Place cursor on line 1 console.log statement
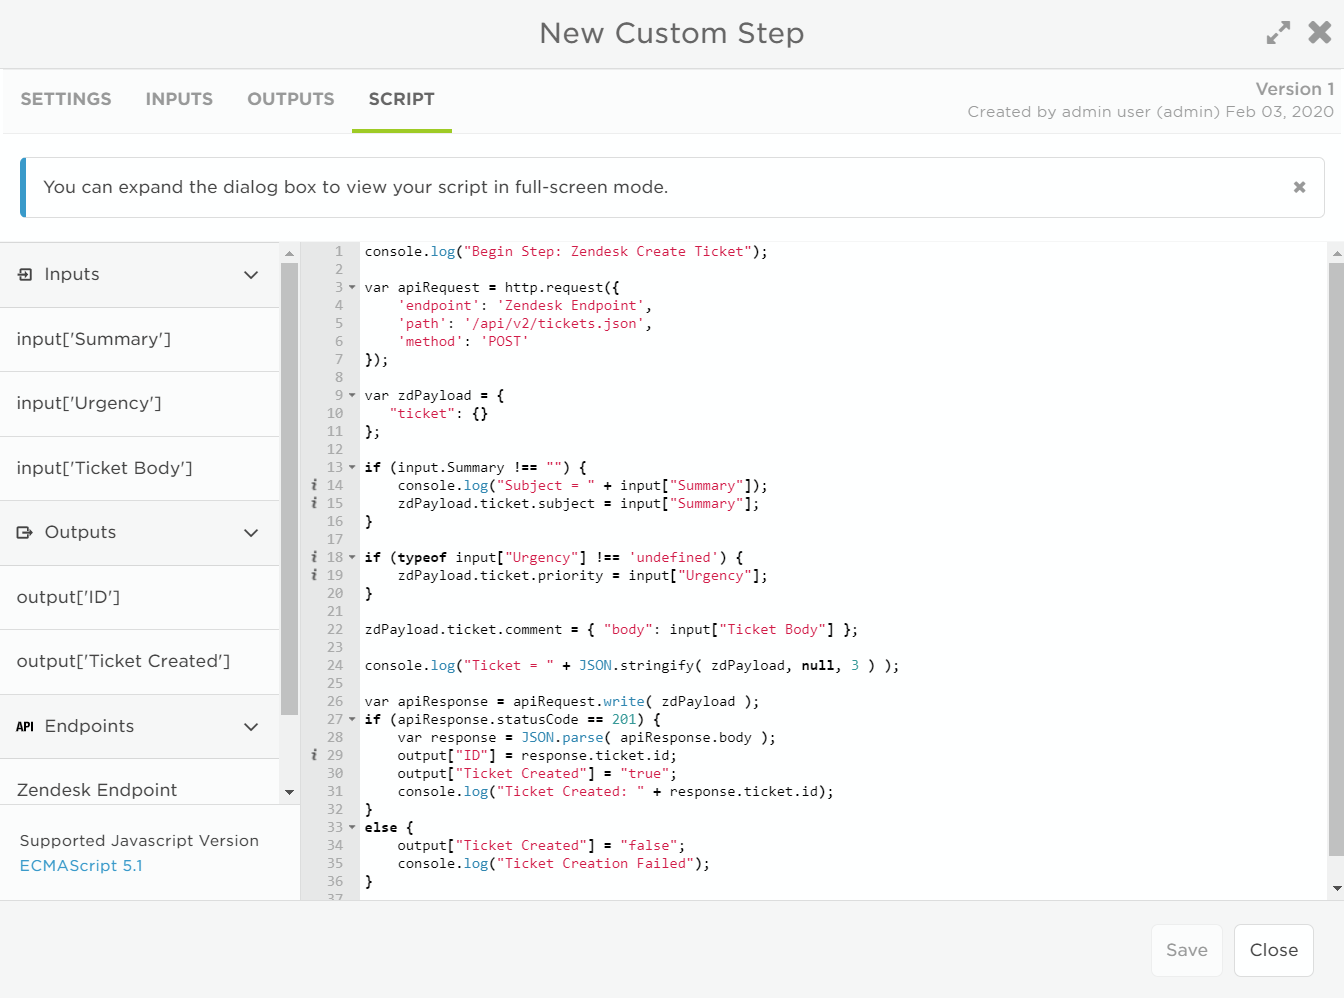 click(566, 252)
